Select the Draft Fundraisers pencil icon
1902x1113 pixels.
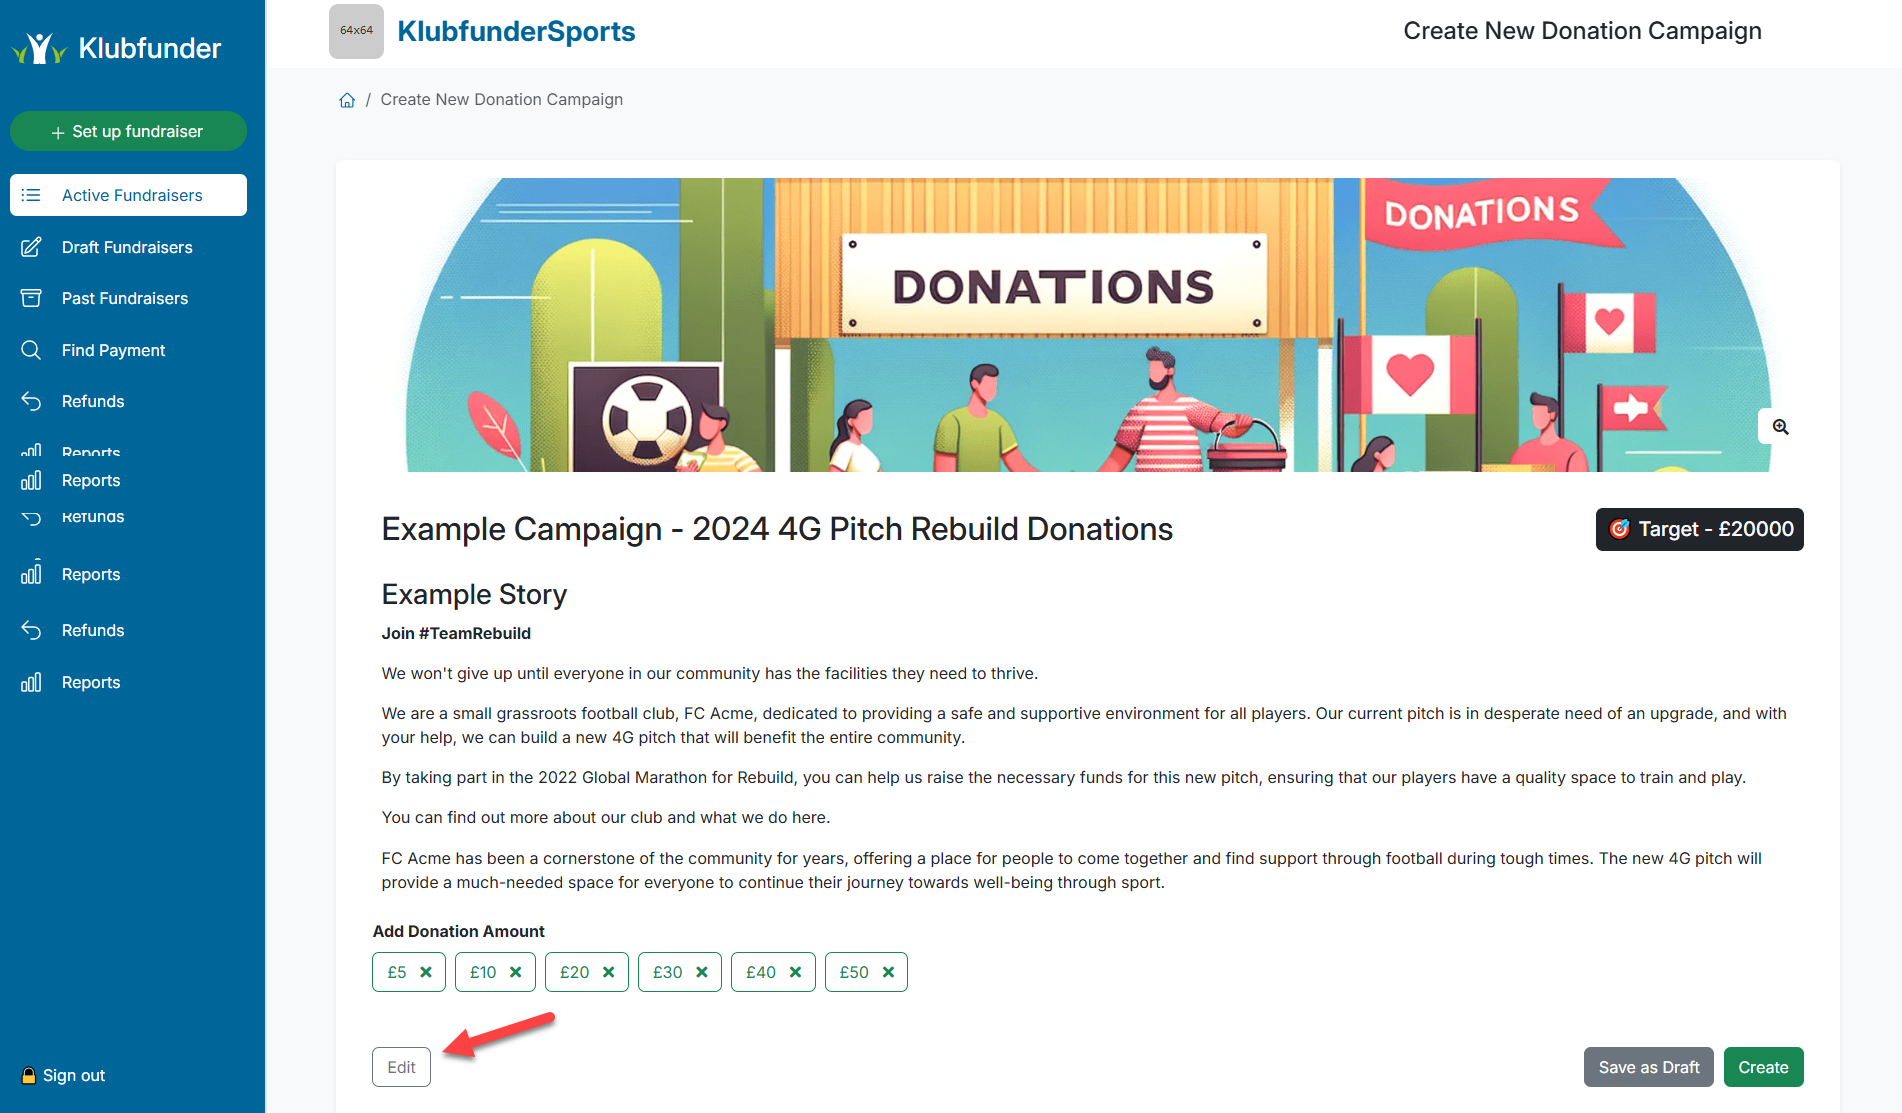tap(30, 246)
